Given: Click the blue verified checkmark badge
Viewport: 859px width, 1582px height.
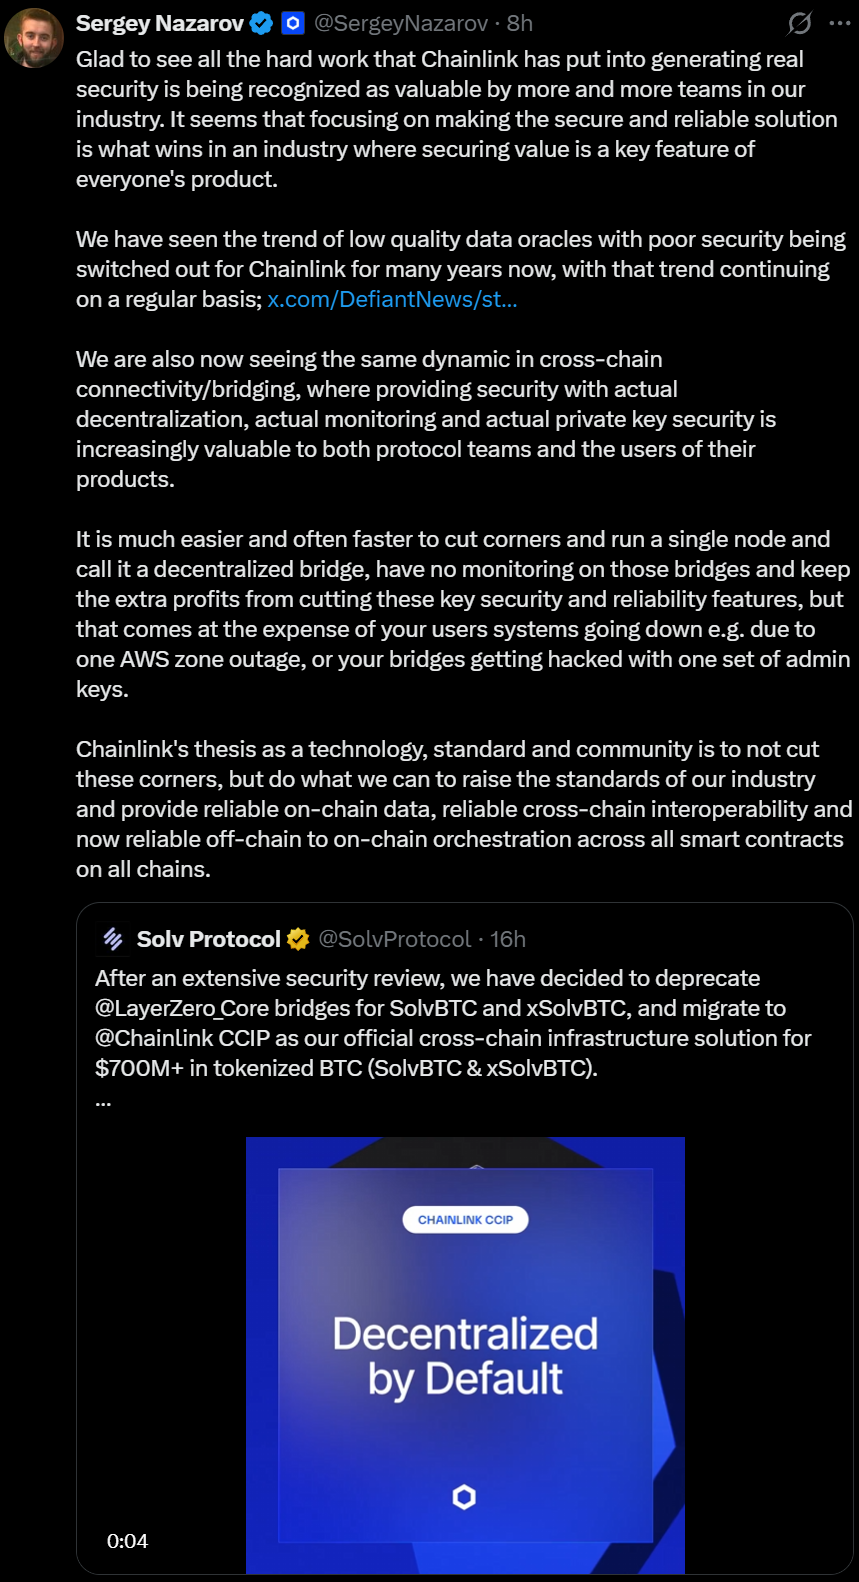Looking at the screenshot, I should pos(261,23).
